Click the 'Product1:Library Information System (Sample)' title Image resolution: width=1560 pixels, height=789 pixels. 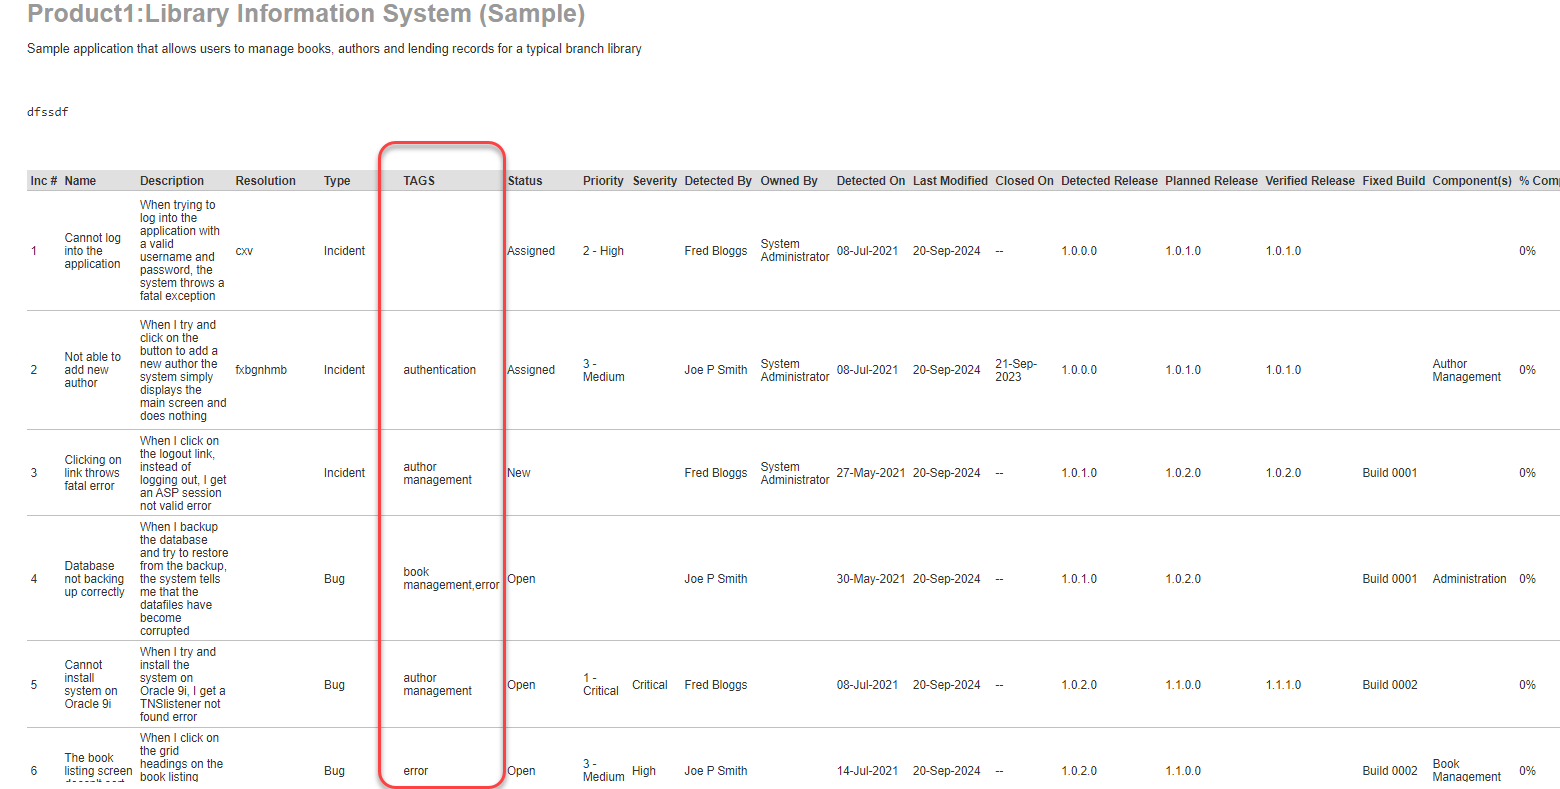306,14
